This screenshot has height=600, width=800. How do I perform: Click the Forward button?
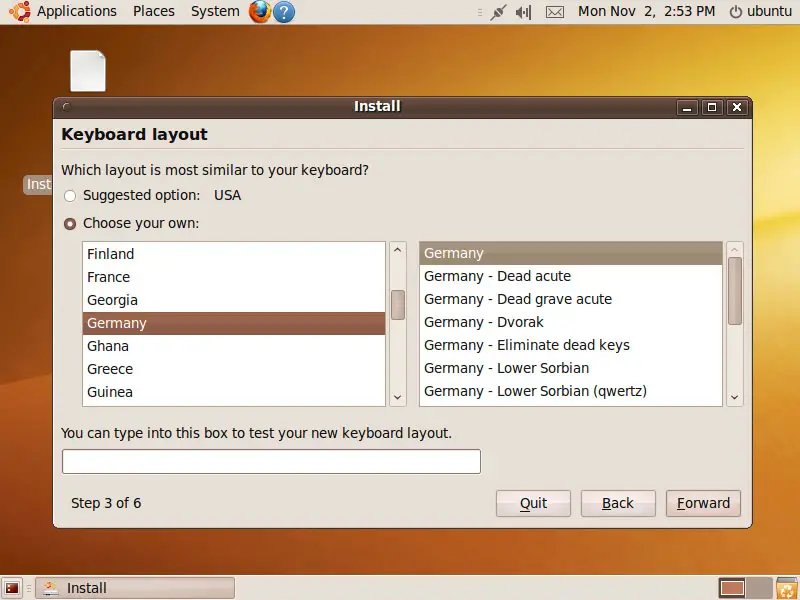tap(703, 504)
